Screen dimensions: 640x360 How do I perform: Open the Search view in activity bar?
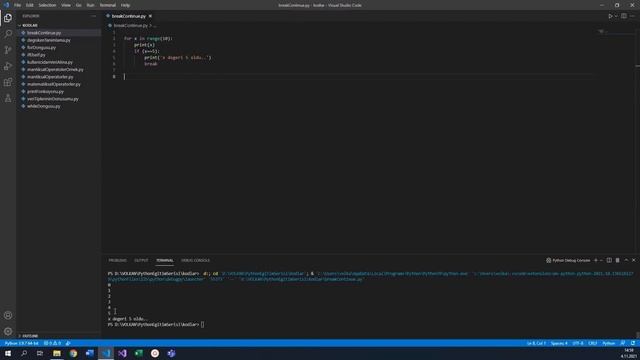pos(8,33)
